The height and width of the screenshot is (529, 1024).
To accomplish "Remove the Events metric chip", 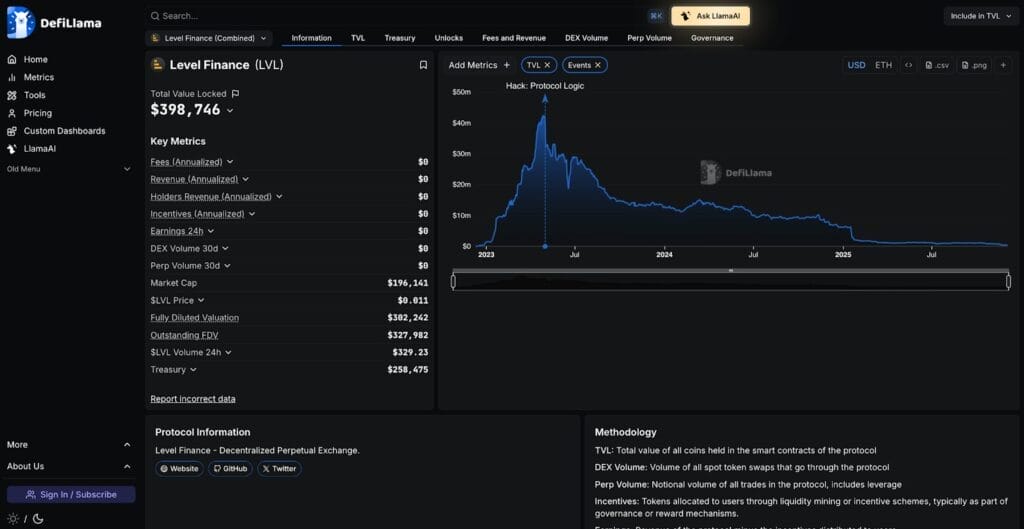I will pos(598,65).
